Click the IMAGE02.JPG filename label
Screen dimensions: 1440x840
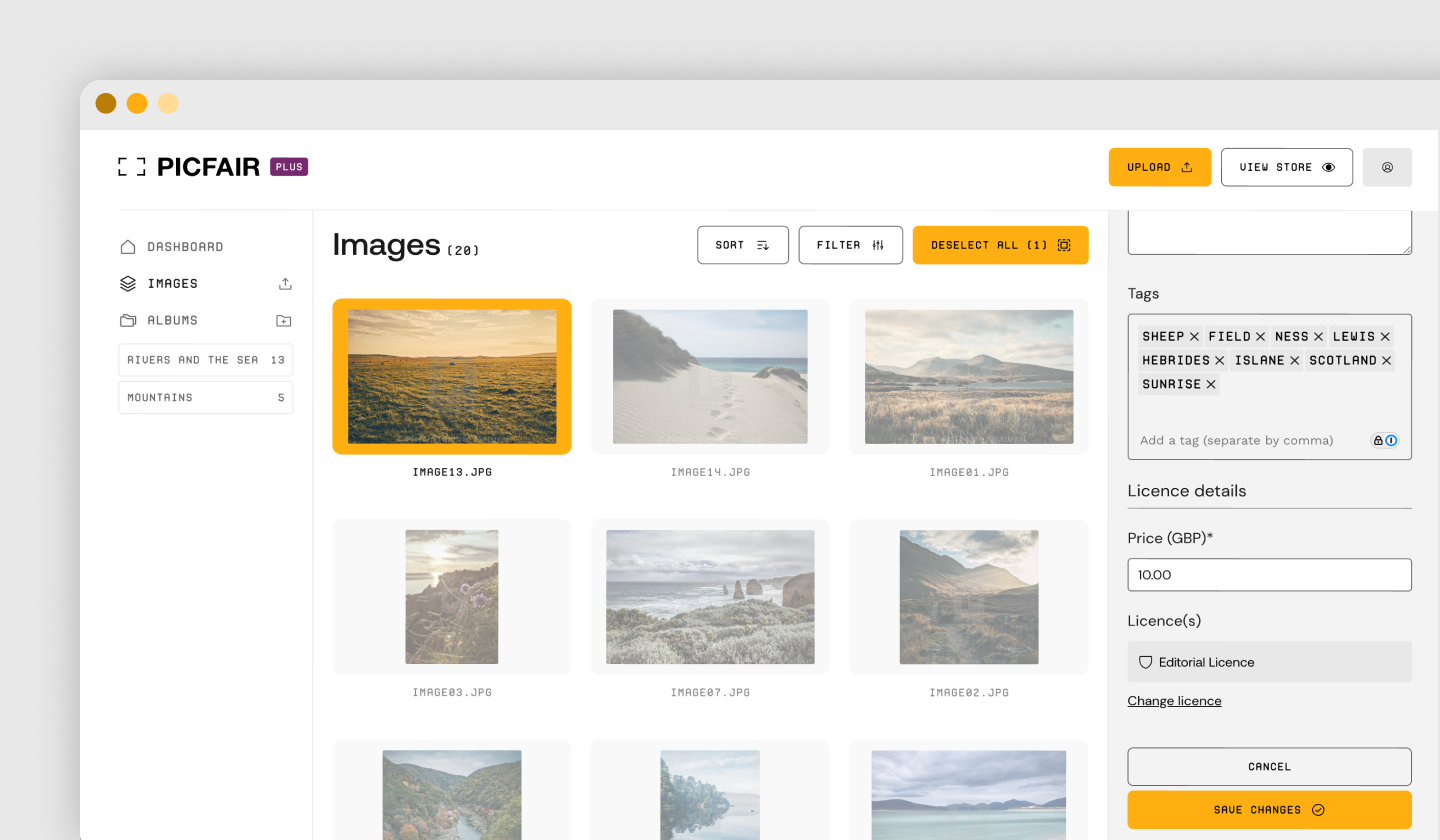tap(969, 692)
